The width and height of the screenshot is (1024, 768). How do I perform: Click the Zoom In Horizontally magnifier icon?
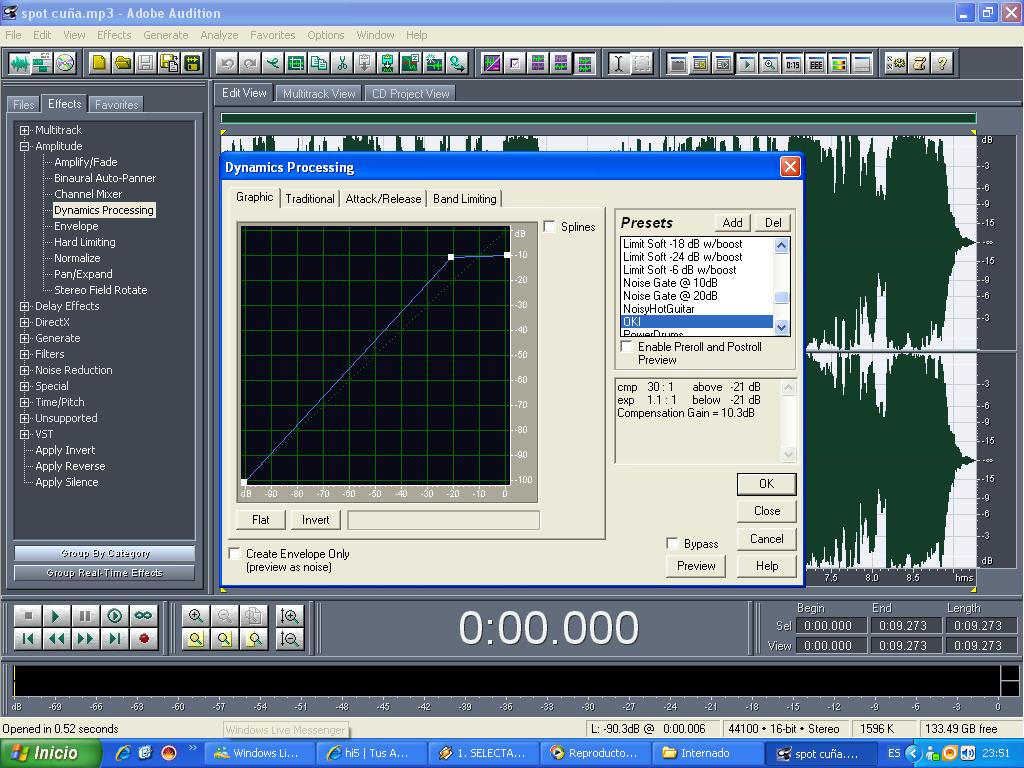point(196,616)
